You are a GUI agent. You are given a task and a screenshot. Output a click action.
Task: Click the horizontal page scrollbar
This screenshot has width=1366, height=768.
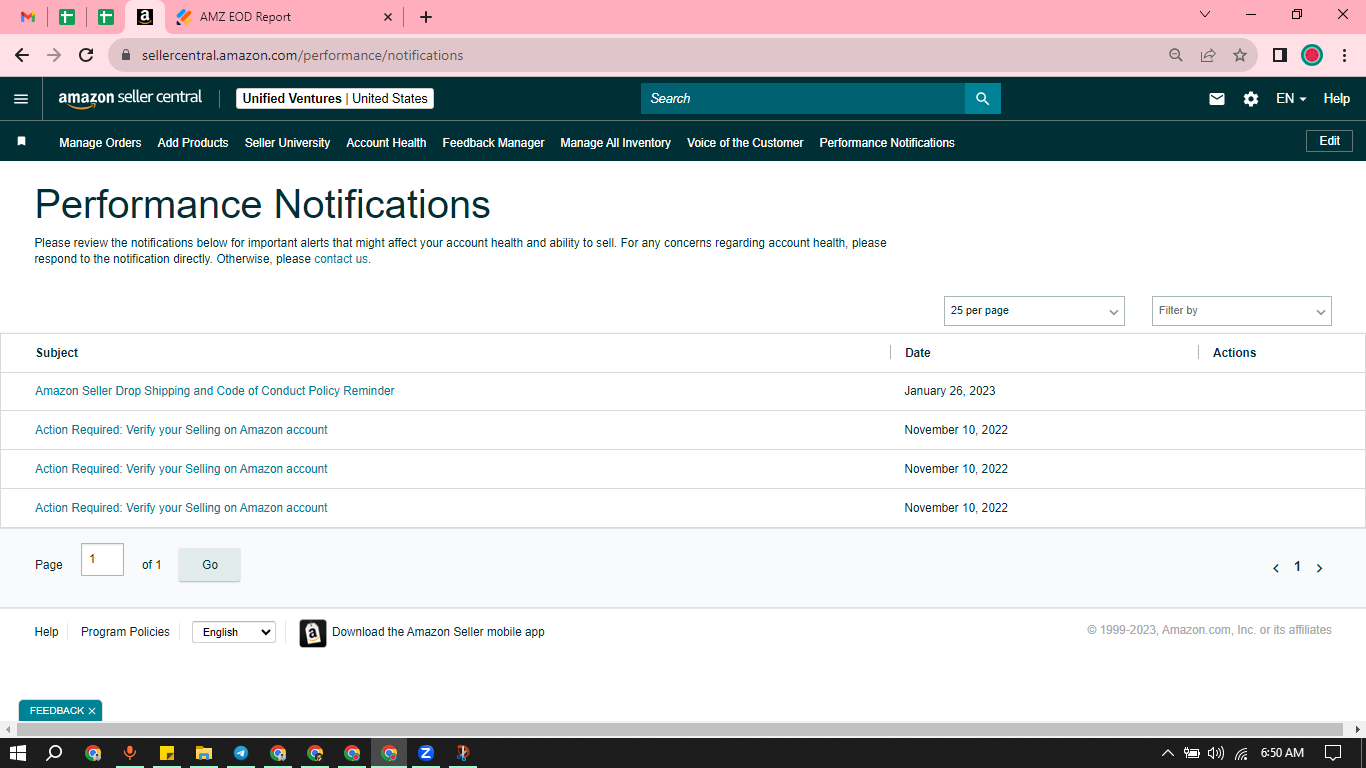pos(680,730)
